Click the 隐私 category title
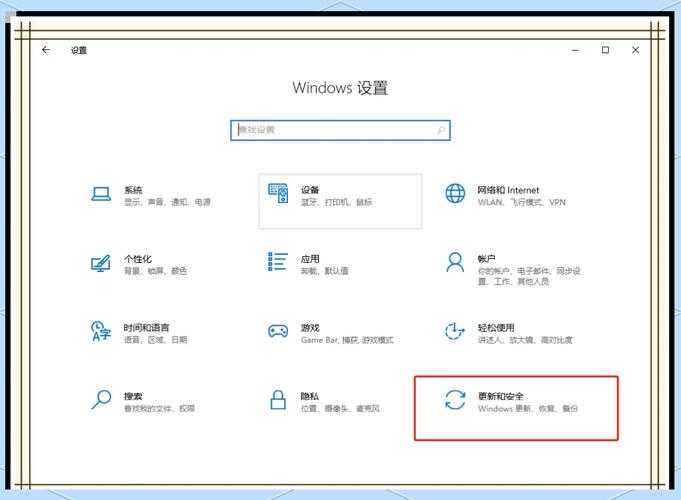The height and width of the screenshot is (500, 681). pos(310,396)
